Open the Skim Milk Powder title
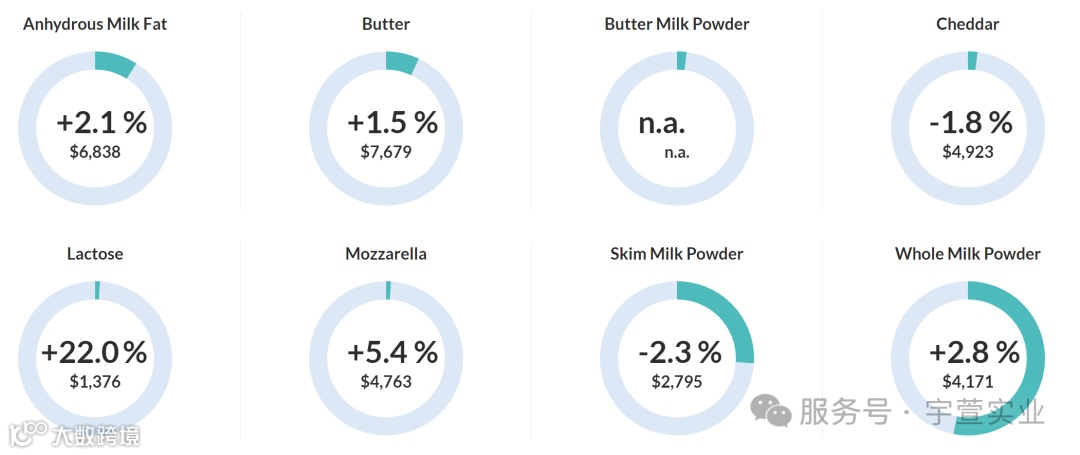 point(677,254)
